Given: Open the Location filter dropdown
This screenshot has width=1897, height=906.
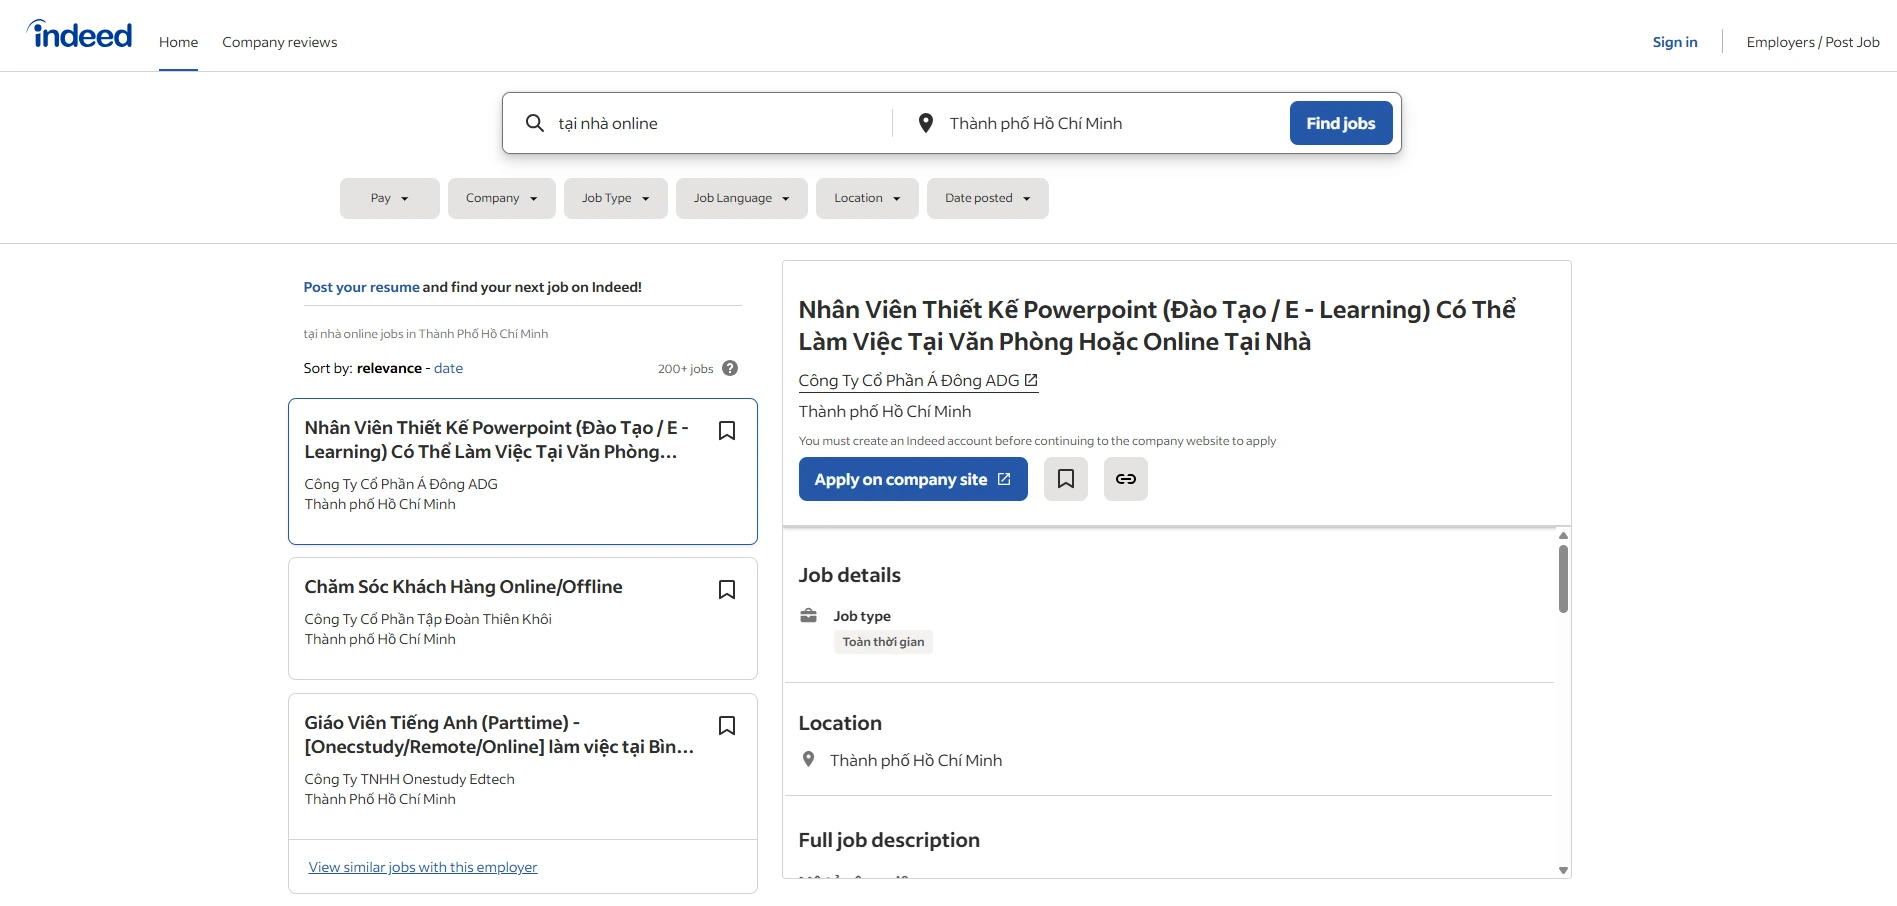Looking at the screenshot, I should [x=867, y=198].
